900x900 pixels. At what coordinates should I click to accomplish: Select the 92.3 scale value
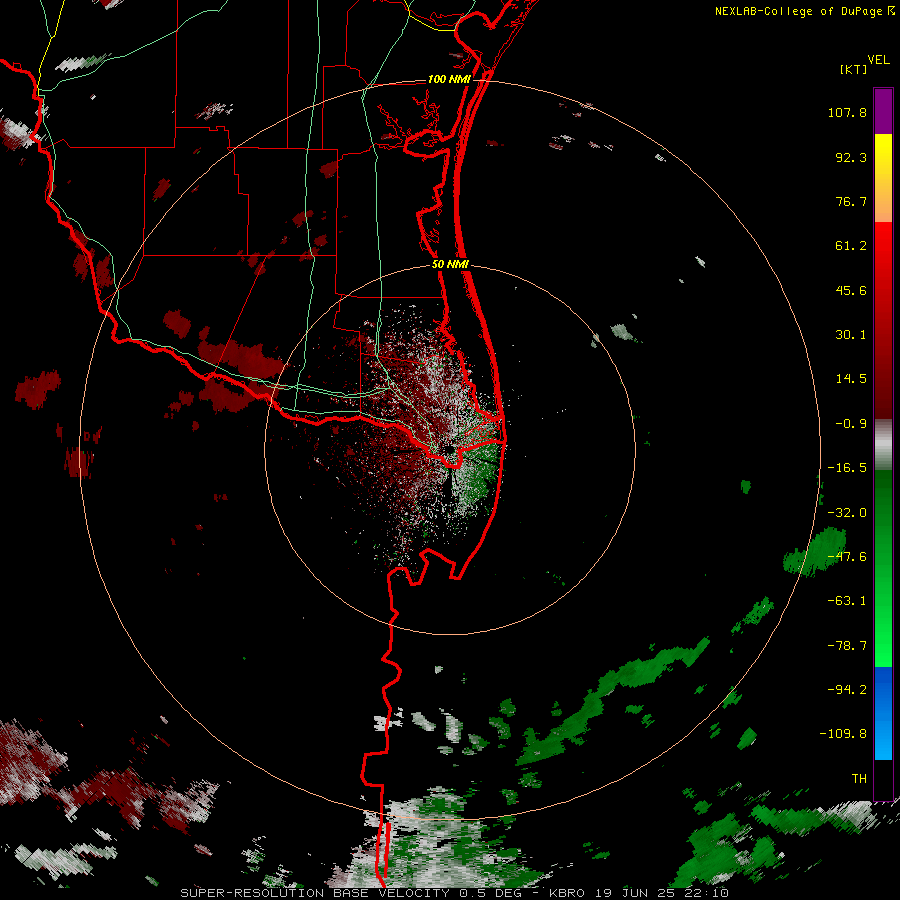pyautogui.click(x=851, y=157)
